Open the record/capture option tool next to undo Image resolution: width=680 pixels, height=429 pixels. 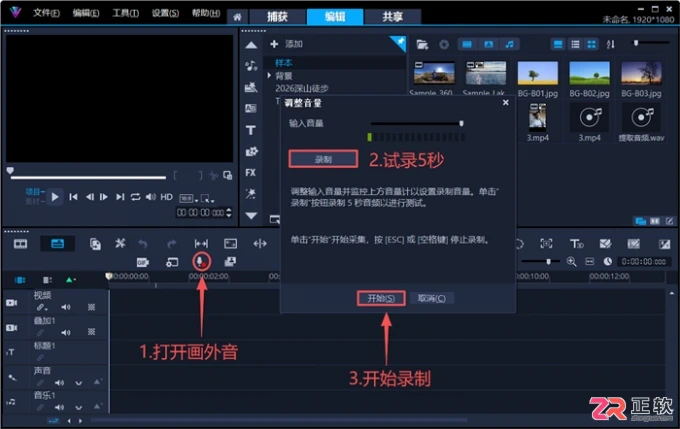[120, 243]
